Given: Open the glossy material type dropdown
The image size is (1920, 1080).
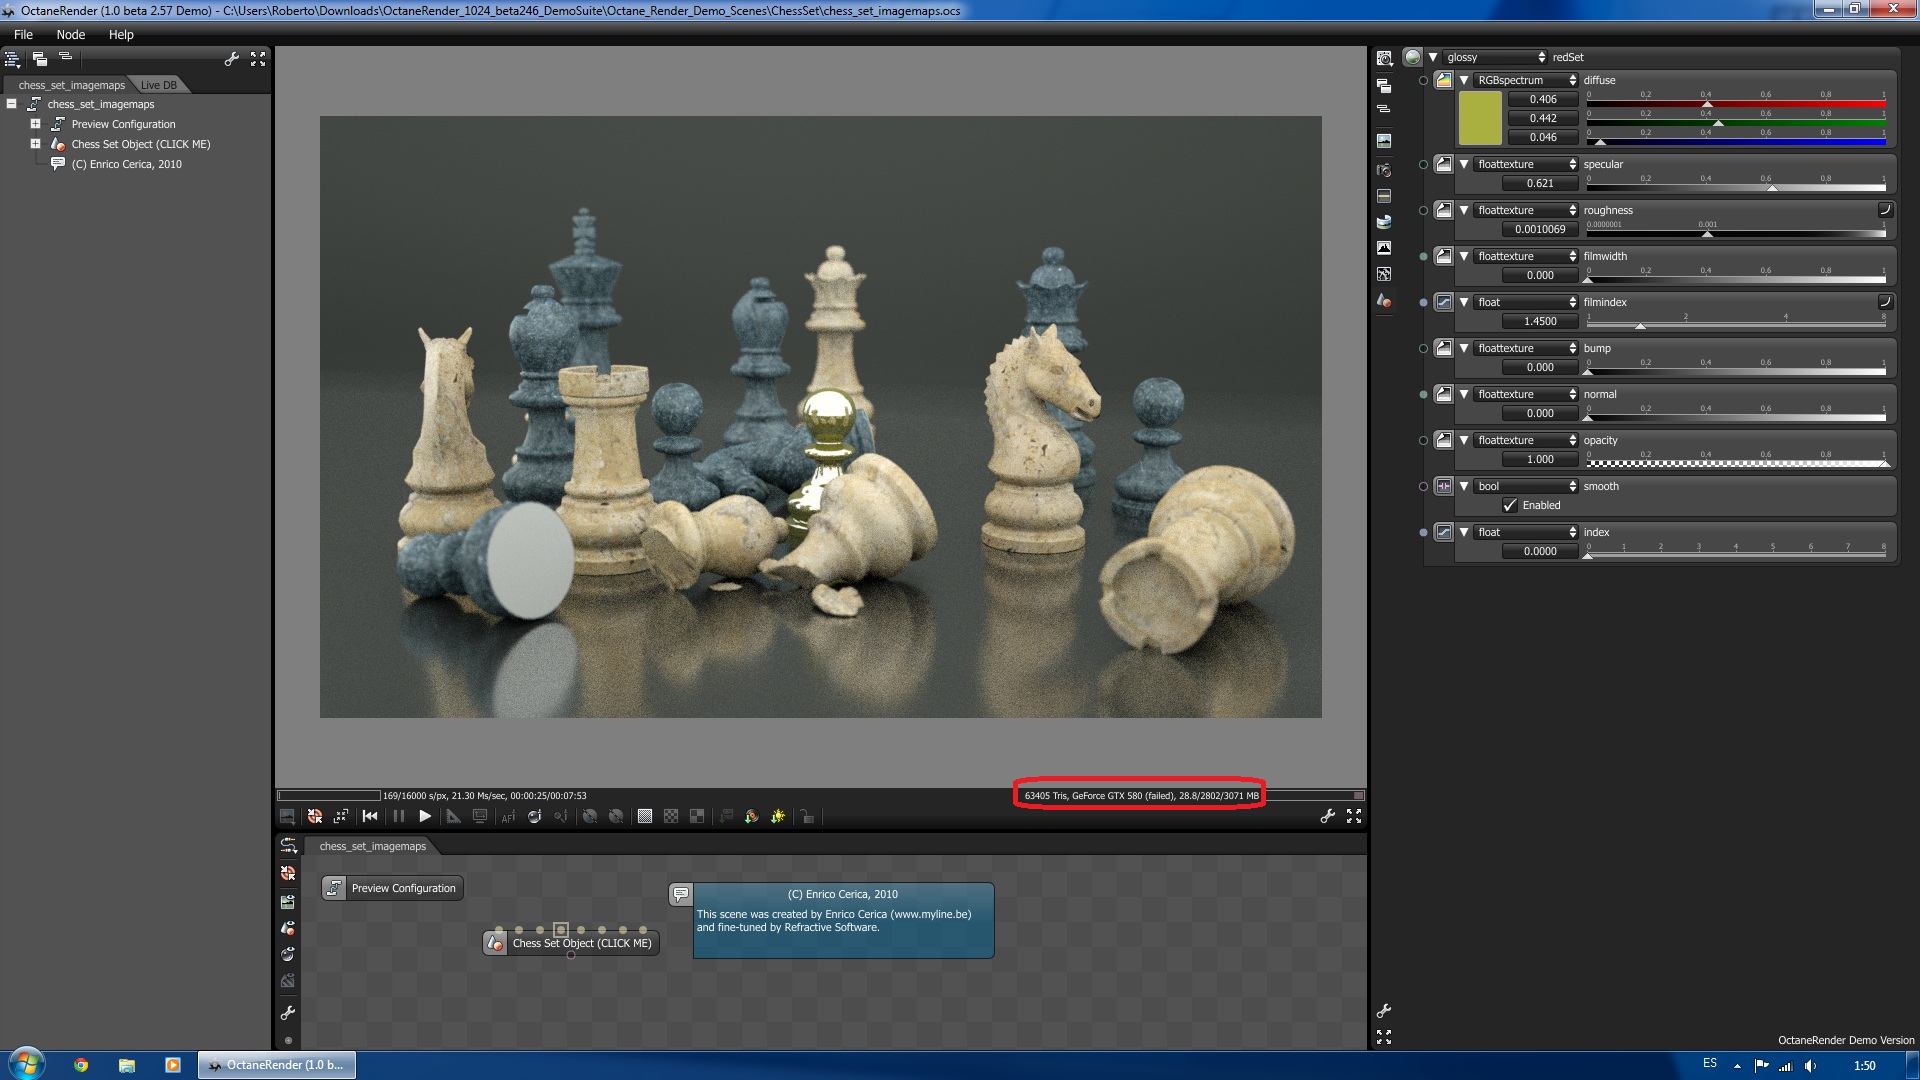Looking at the screenshot, I should 1495,57.
